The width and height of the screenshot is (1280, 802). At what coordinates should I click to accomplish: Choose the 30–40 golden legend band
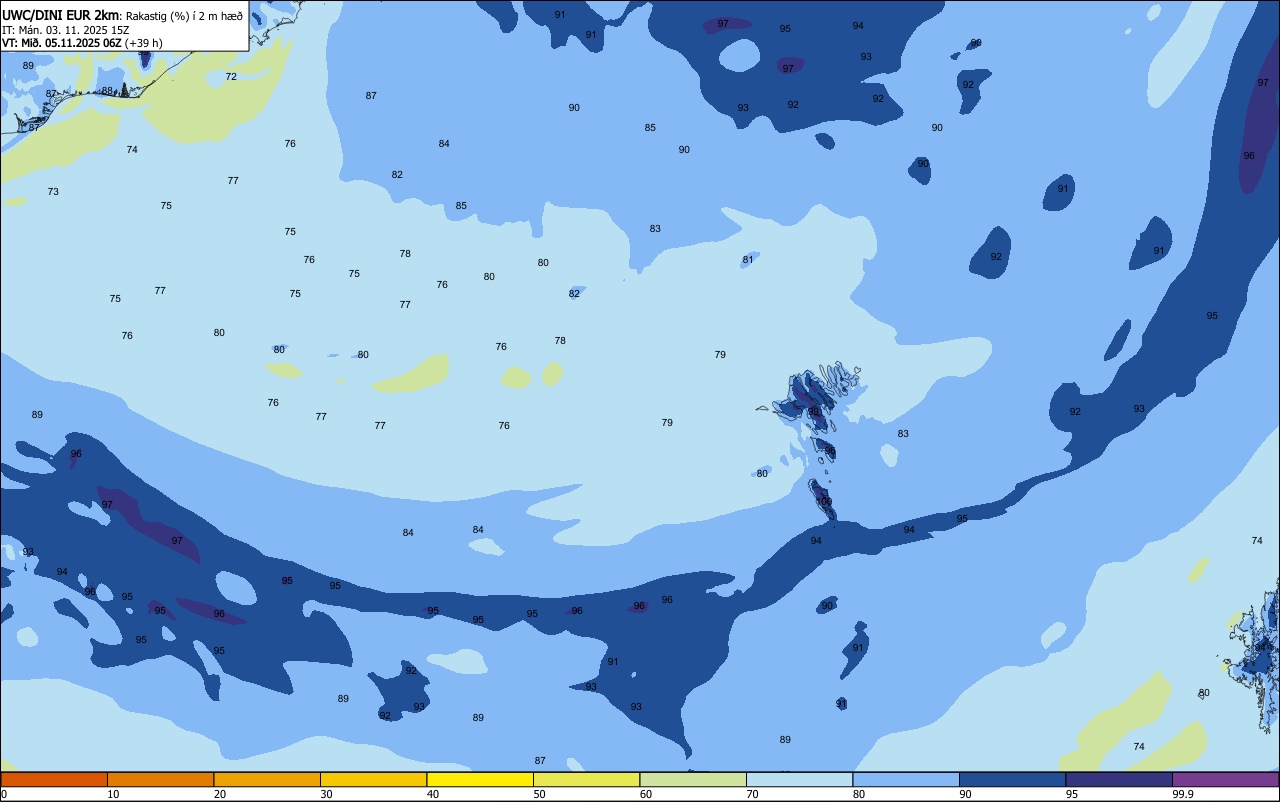(x=373, y=779)
